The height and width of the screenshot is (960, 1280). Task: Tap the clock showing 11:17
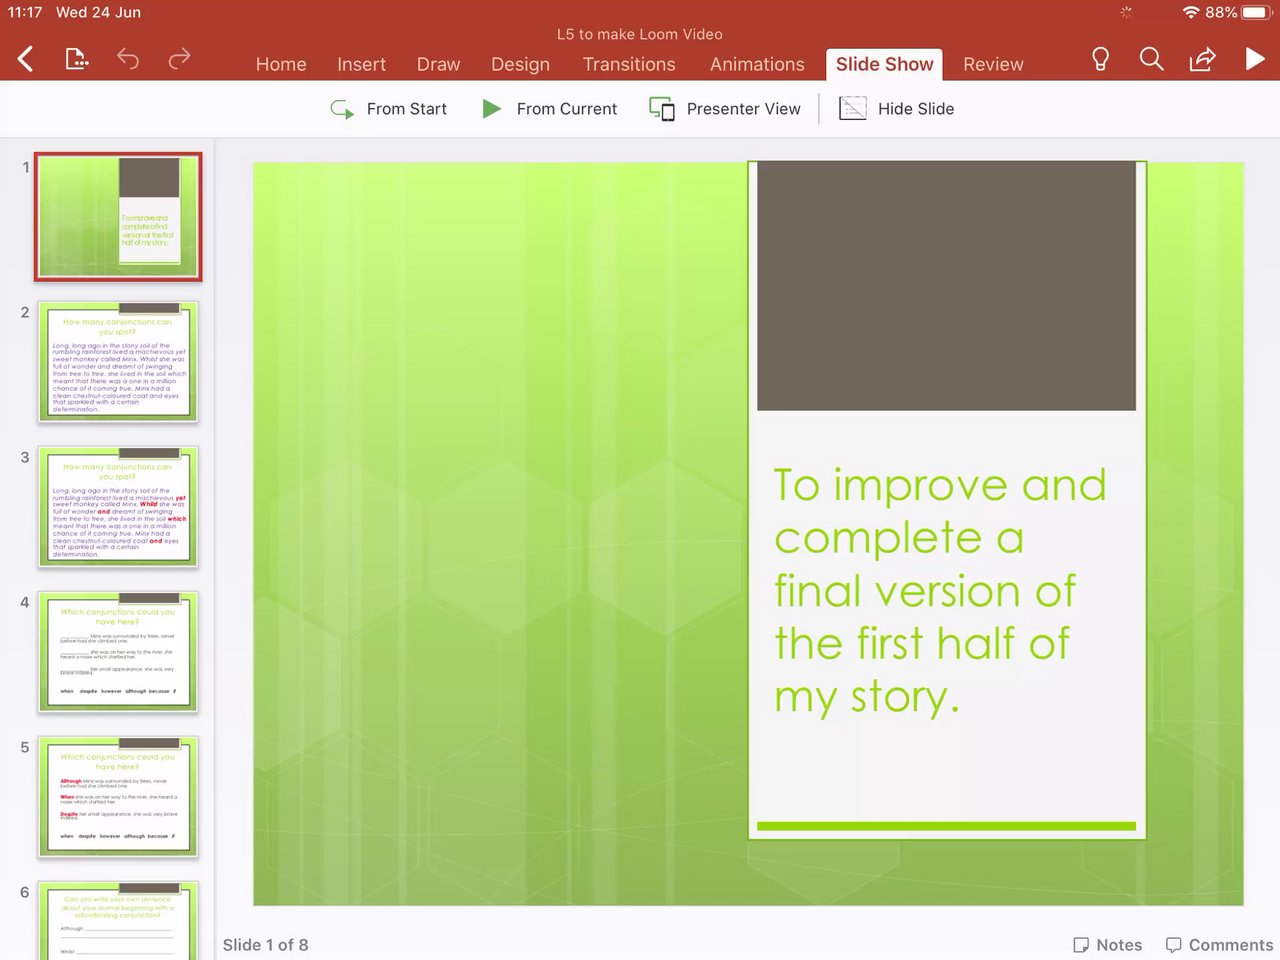pos(25,12)
